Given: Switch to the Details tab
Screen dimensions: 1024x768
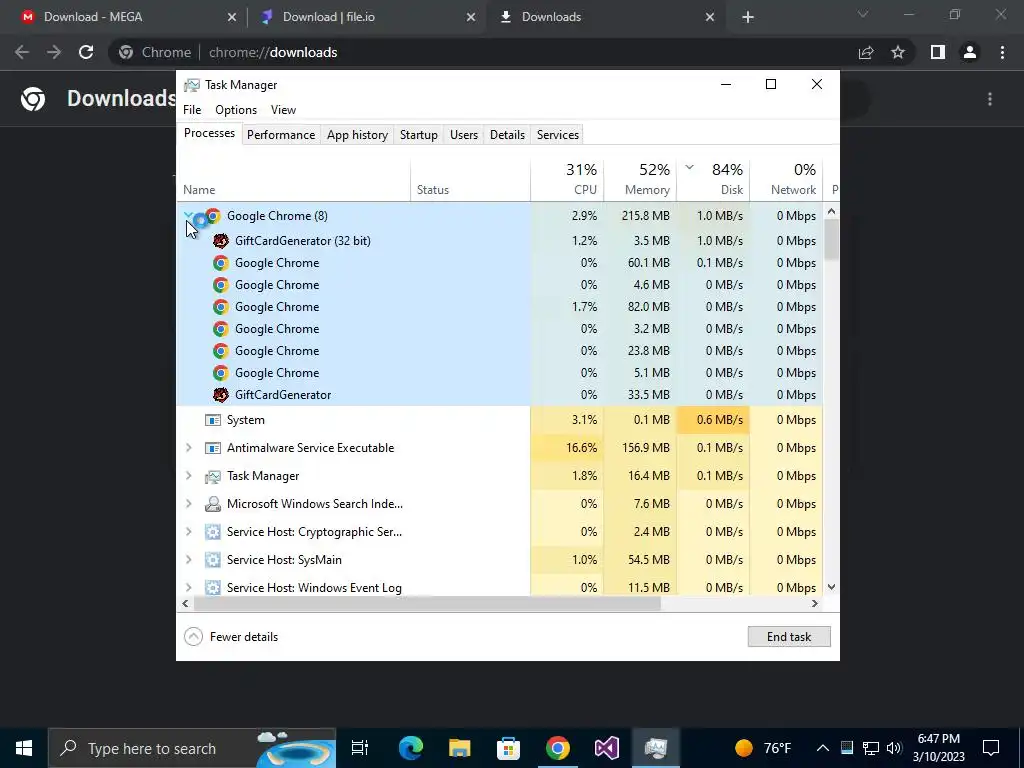Looking at the screenshot, I should 507,135.
